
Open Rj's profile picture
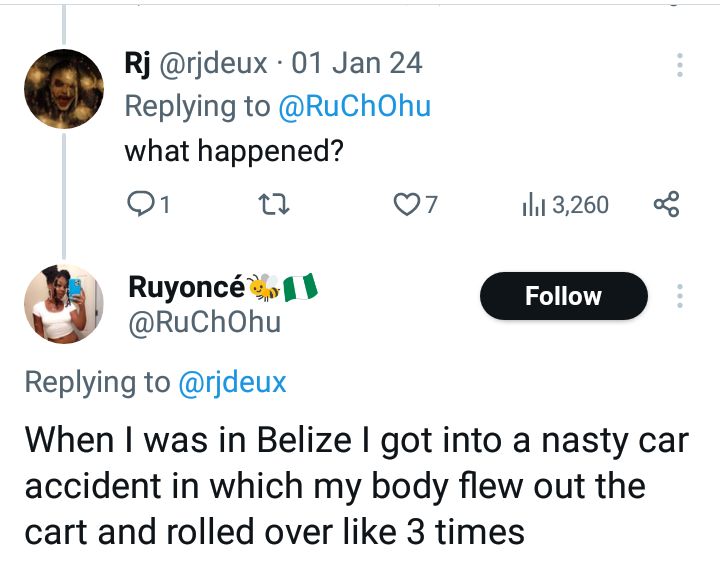pos(64,90)
